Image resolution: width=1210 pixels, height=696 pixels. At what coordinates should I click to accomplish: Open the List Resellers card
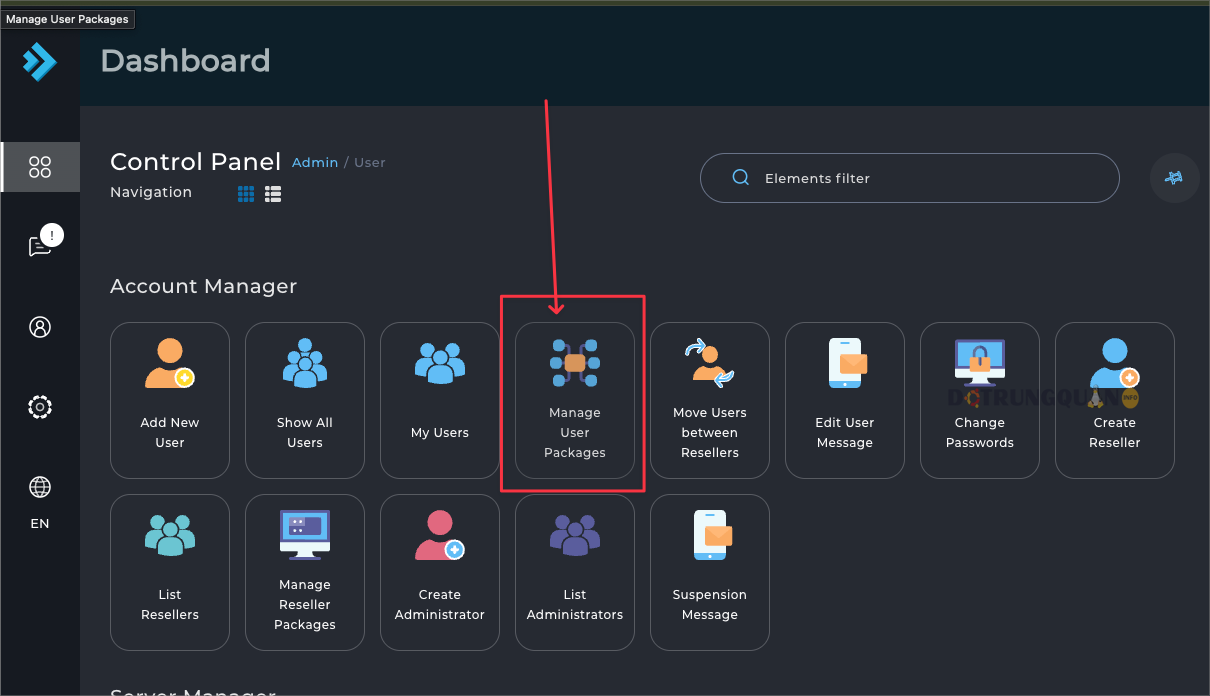pyautogui.click(x=170, y=572)
